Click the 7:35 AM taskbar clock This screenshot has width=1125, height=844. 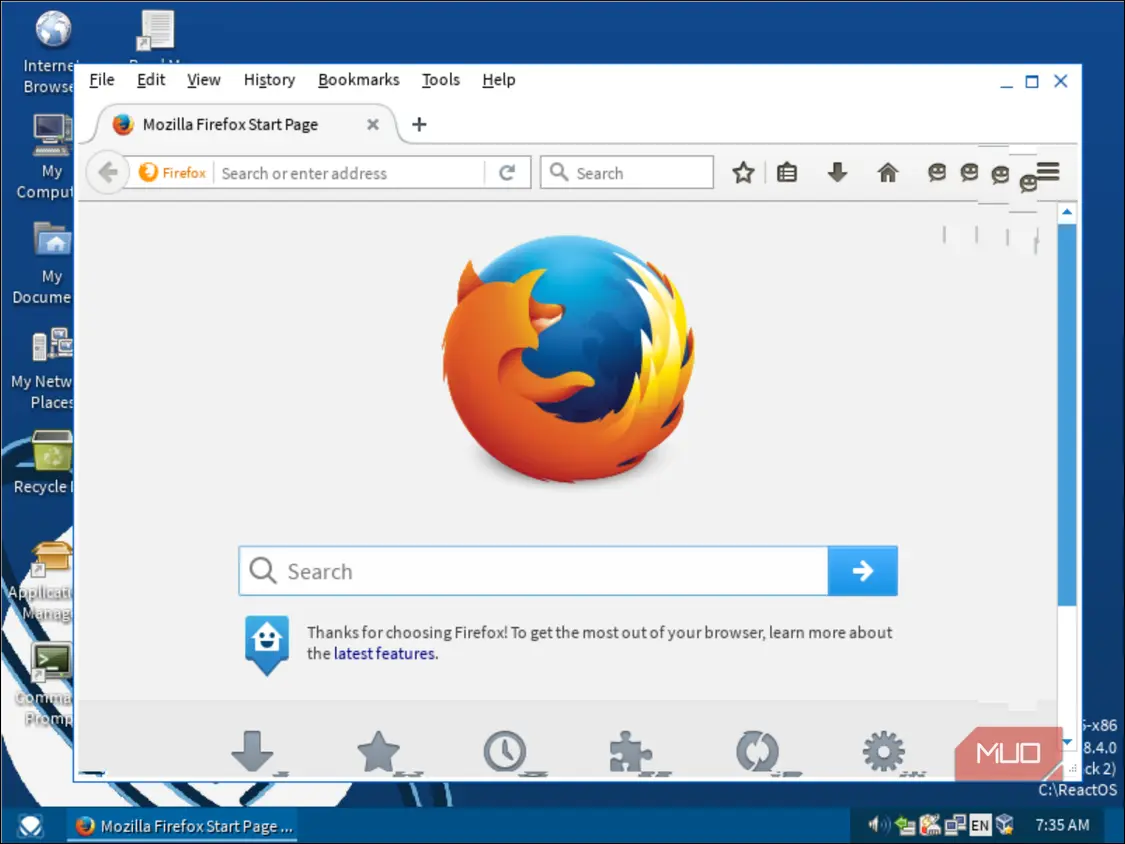point(1063,825)
